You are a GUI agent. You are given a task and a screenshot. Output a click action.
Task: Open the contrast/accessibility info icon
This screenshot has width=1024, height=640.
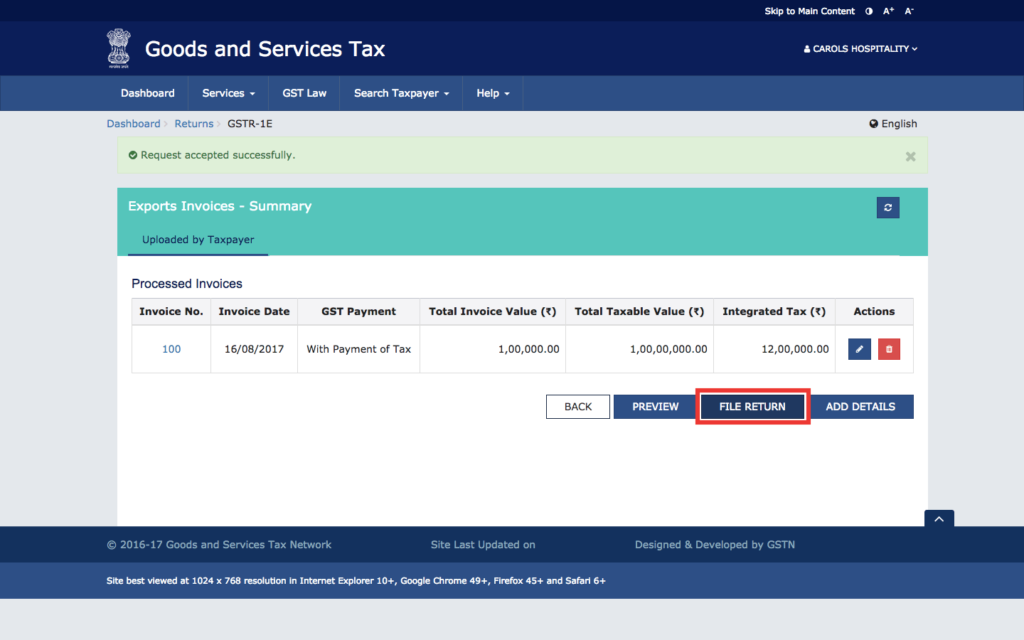coord(868,10)
